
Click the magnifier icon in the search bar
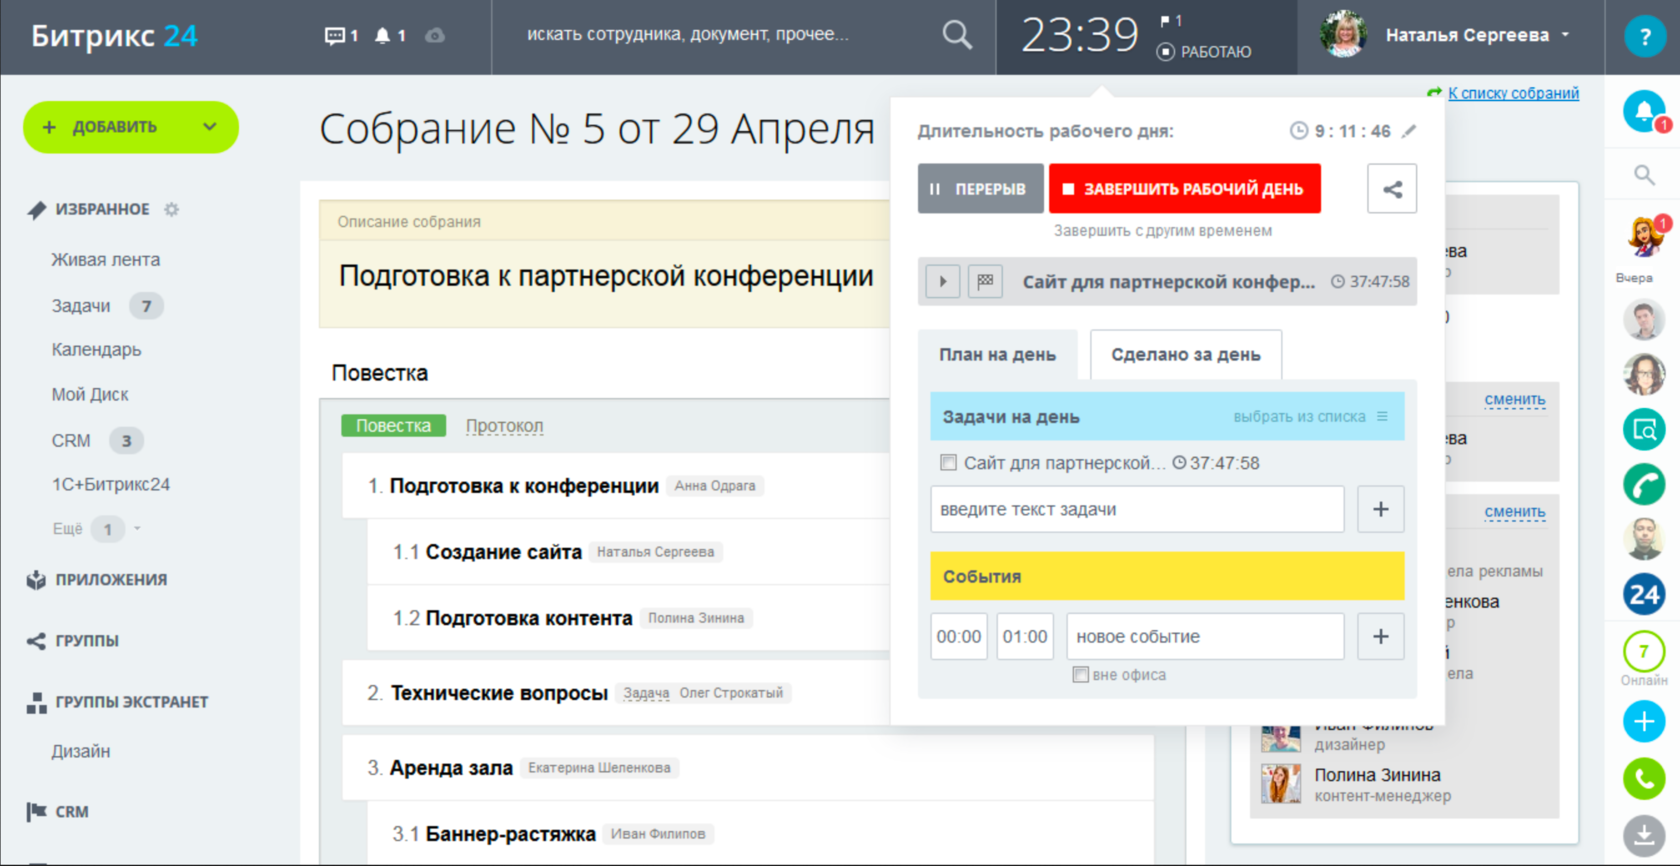[957, 35]
